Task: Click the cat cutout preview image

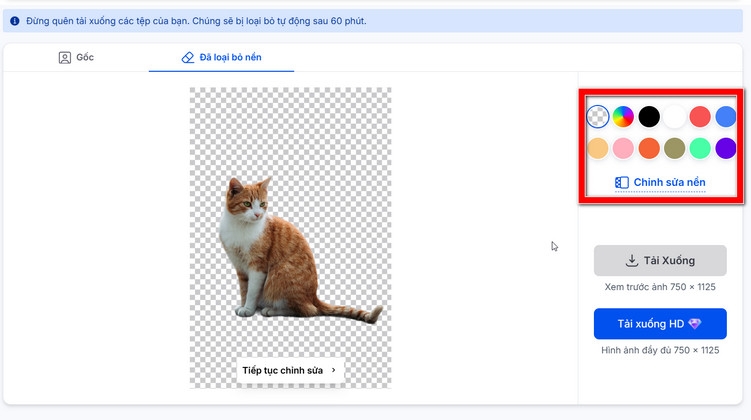Action: [x=290, y=238]
